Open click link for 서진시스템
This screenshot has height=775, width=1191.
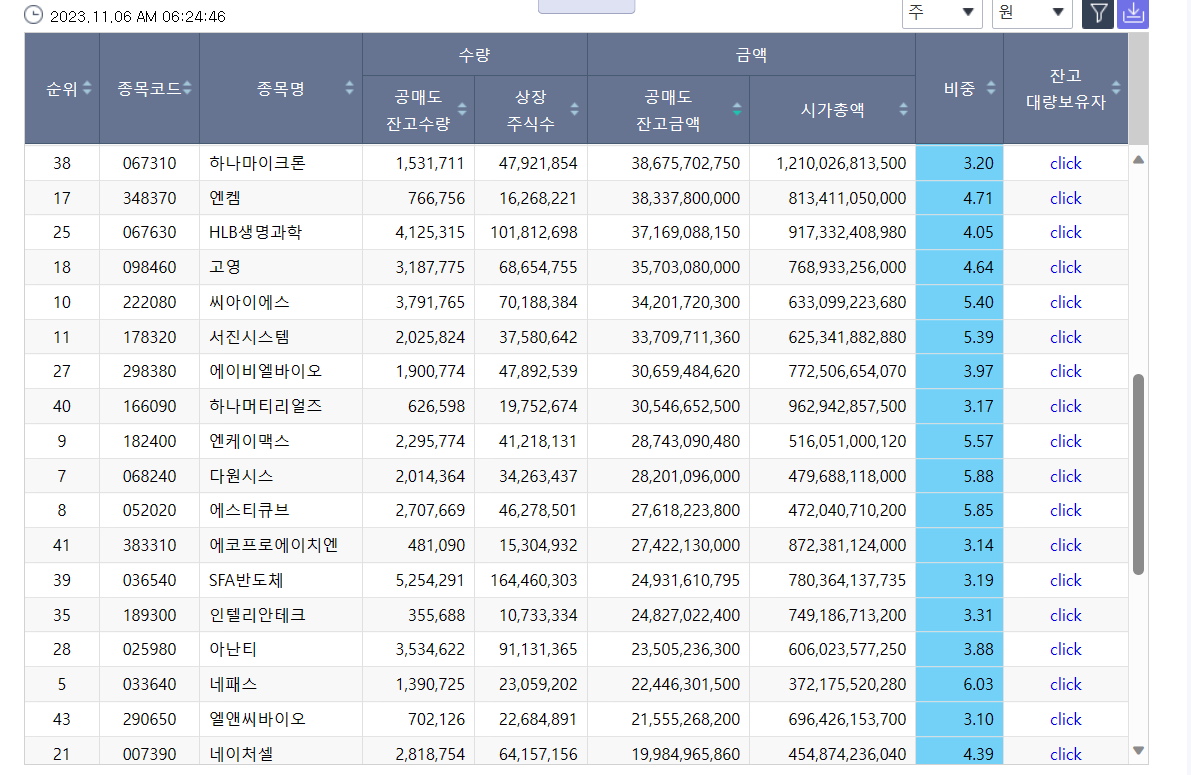tap(1065, 337)
